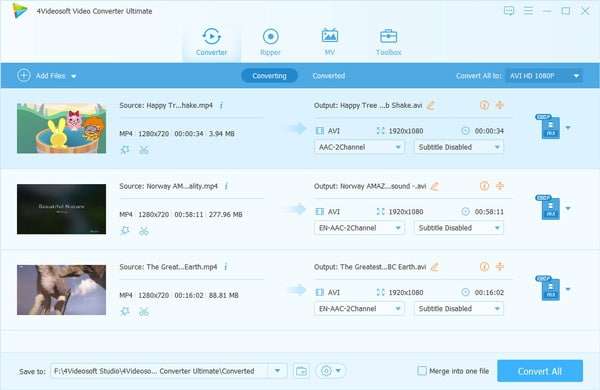Open the Toolbox icon
The width and height of the screenshot is (600, 390).
coord(388,36)
